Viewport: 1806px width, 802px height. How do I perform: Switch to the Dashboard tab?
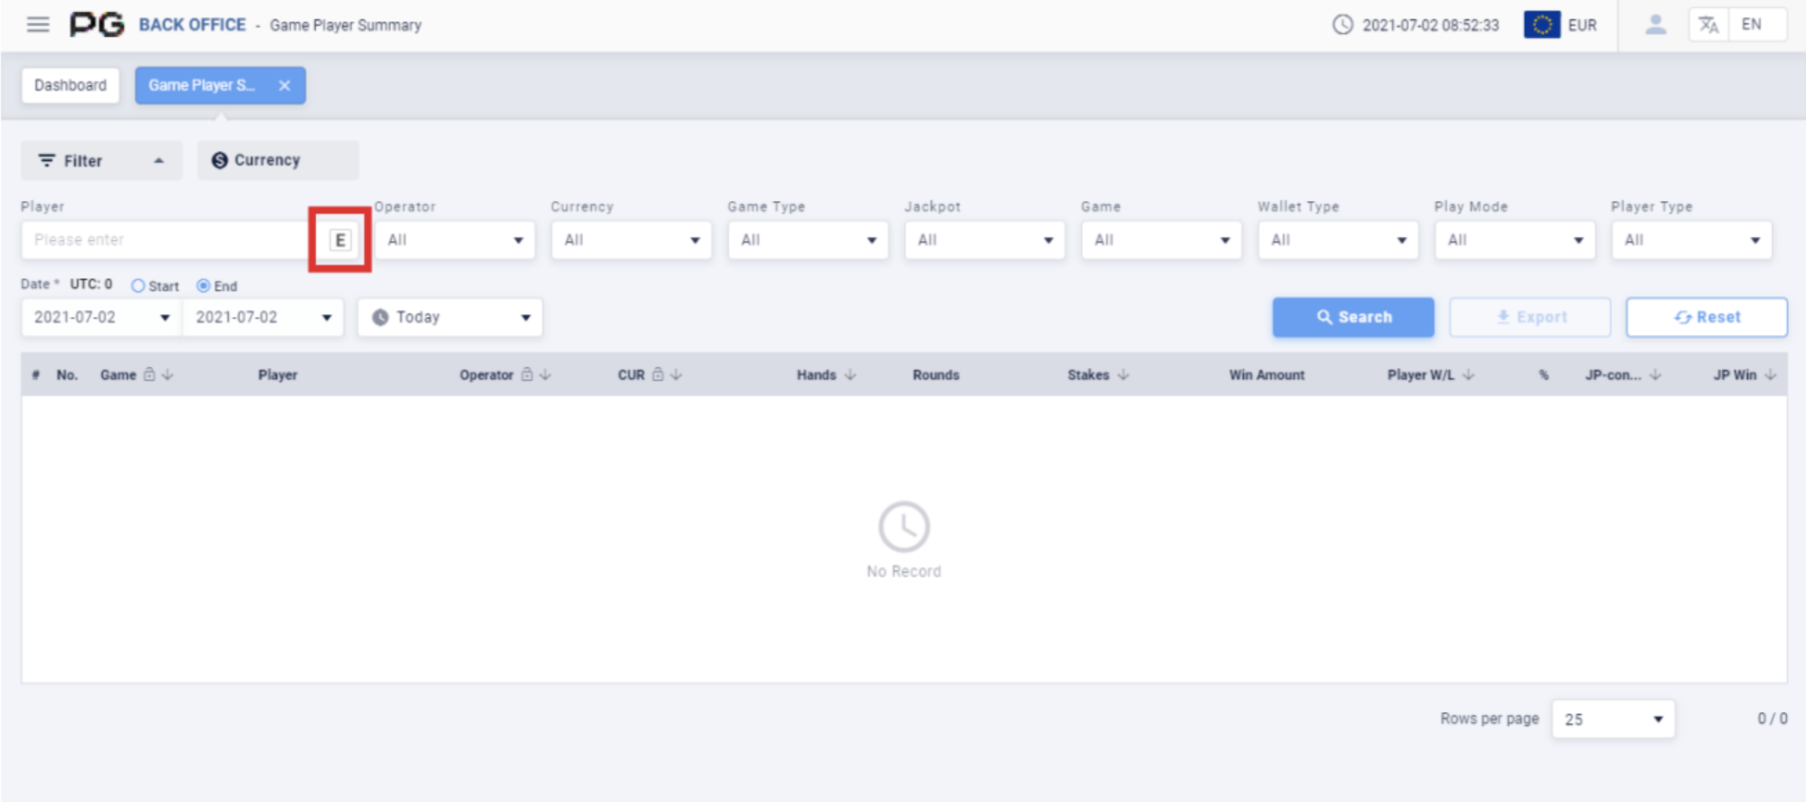70,86
